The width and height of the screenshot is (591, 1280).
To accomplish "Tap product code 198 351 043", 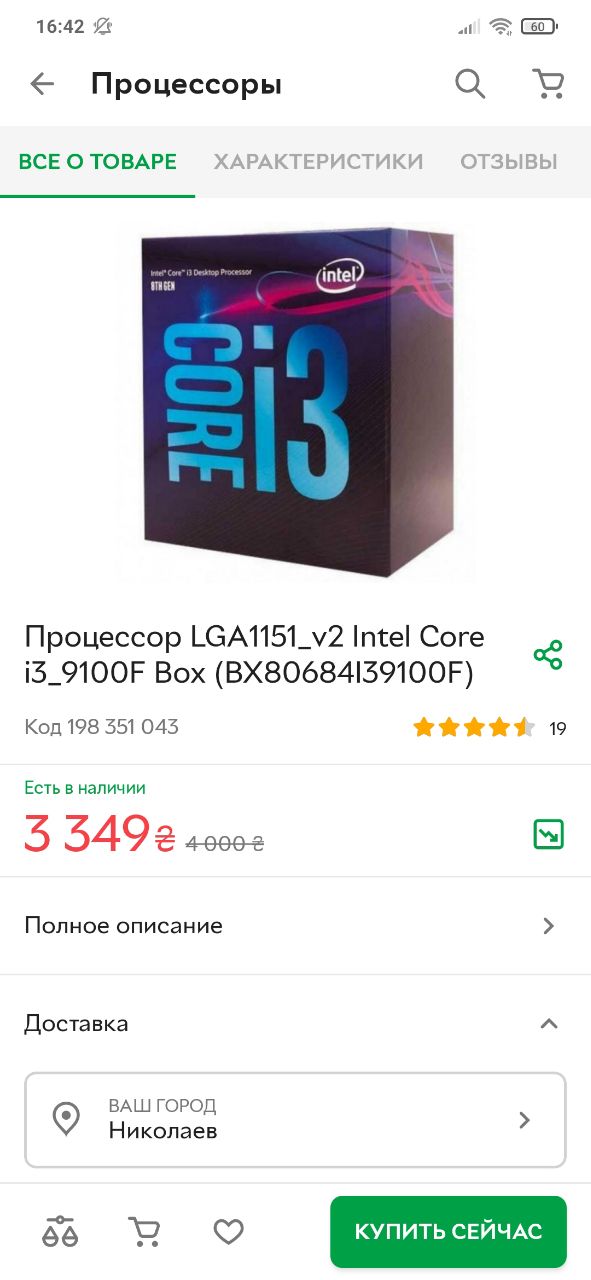I will 102,727.
